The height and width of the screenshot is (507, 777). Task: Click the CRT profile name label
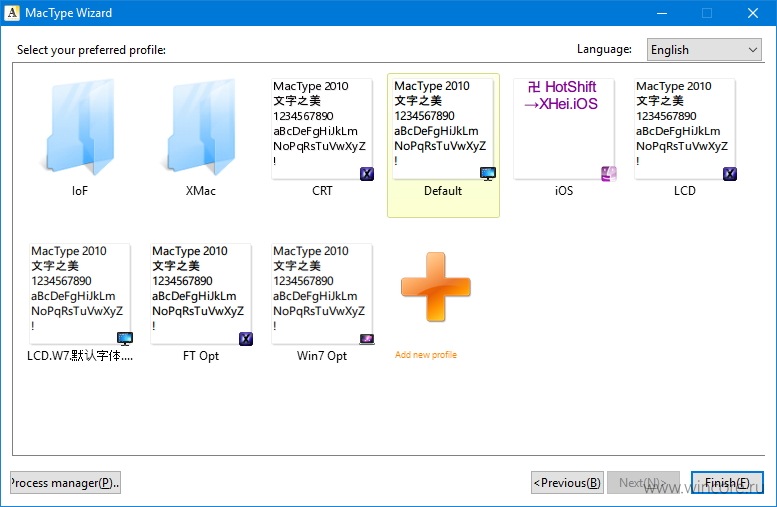pyautogui.click(x=322, y=191)
